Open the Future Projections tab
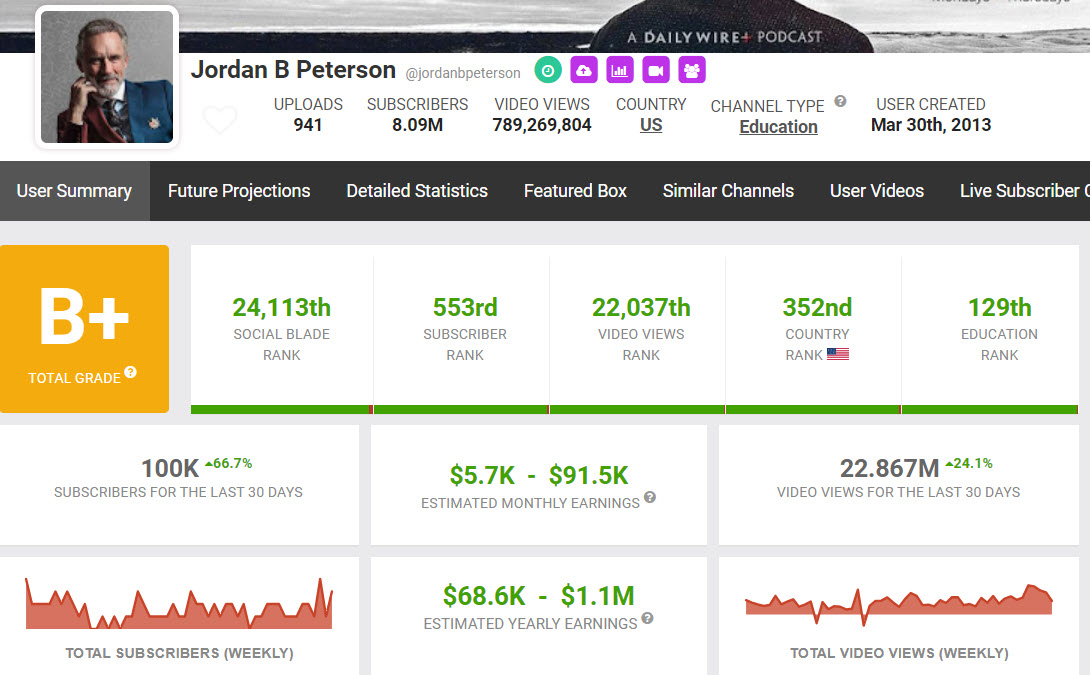1090x675 pixels. [x=239, y=191]
